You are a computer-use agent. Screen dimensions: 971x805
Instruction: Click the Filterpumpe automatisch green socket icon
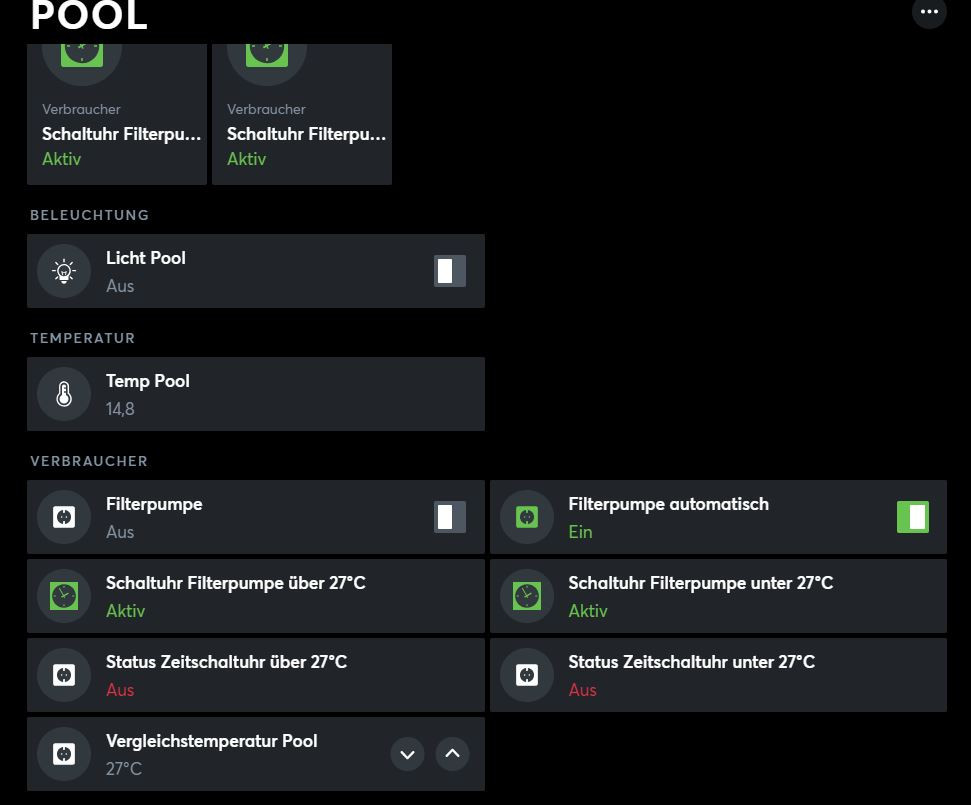(527, 517)
